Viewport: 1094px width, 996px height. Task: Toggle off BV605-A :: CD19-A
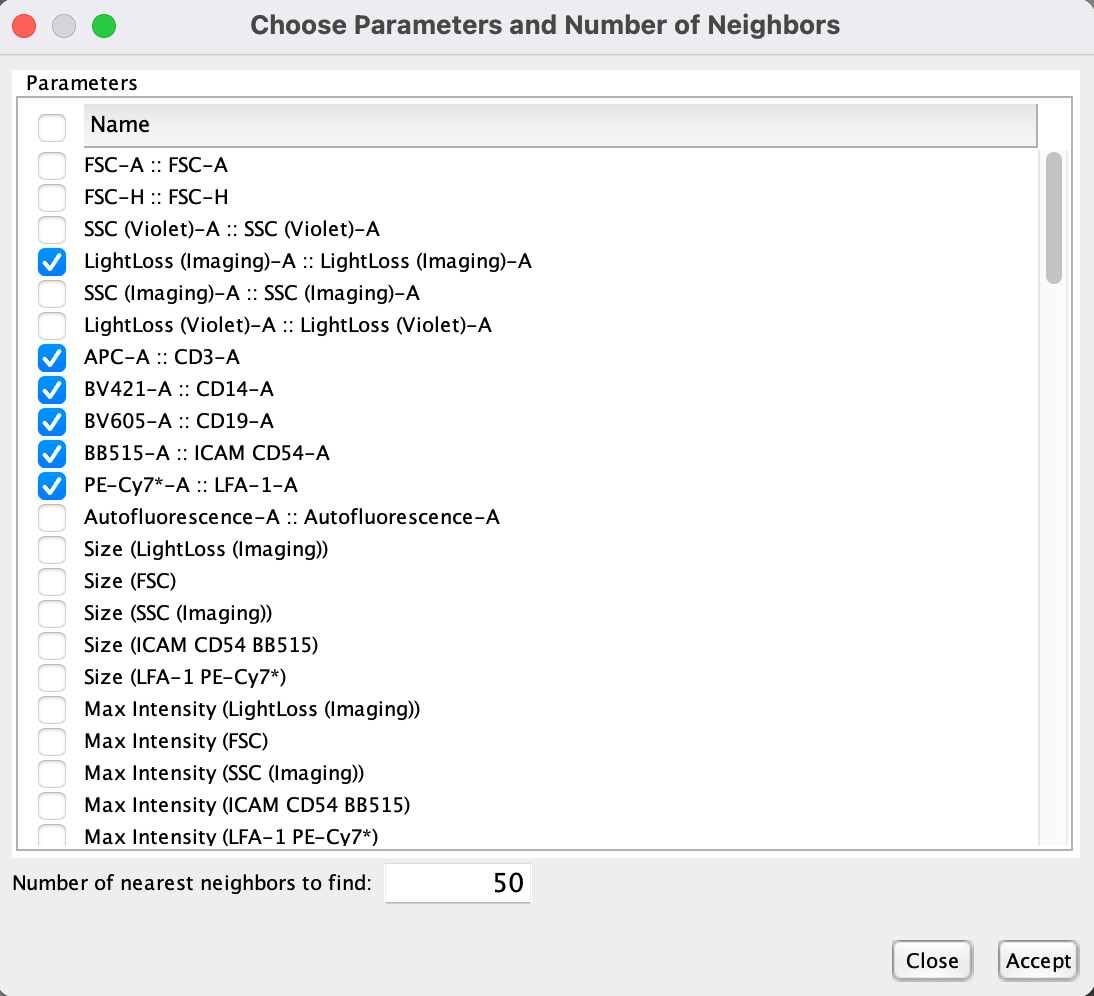point(51,421)
